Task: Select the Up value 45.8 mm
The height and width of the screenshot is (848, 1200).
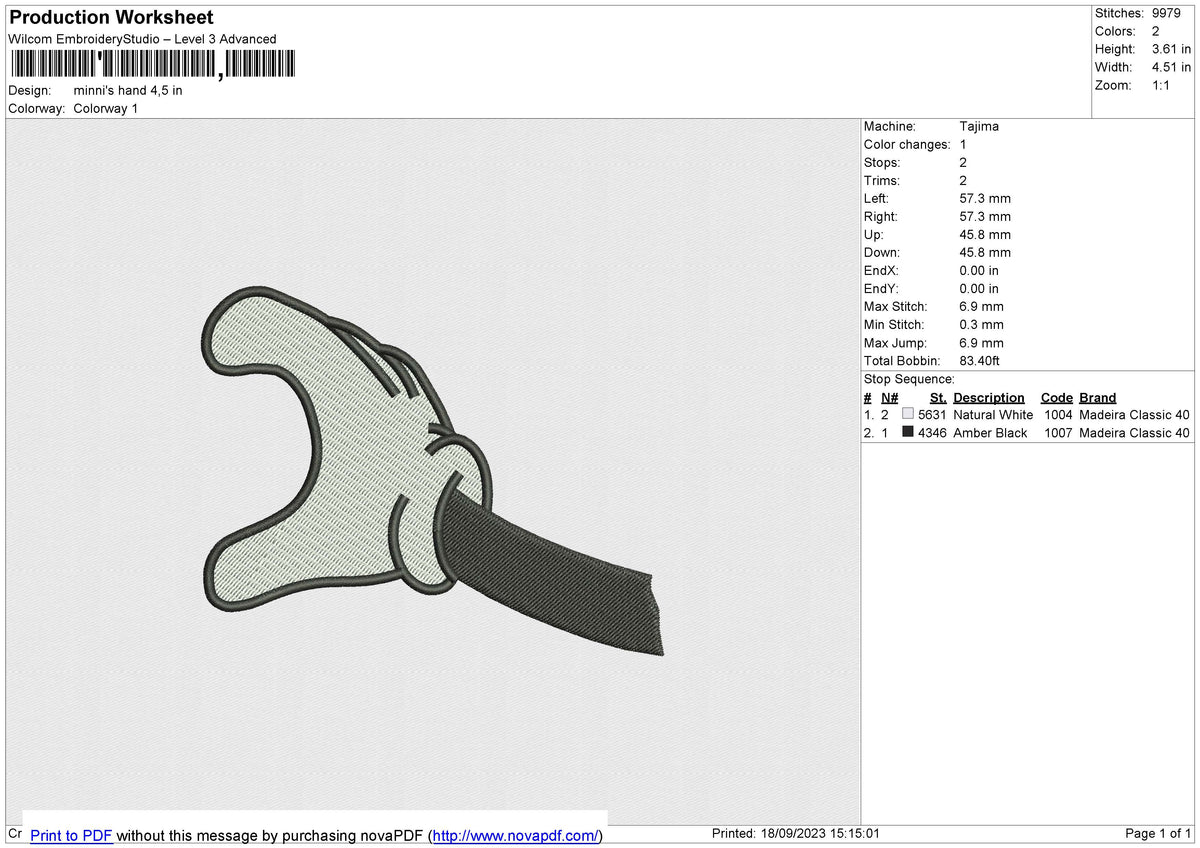Action: [985, 234]
